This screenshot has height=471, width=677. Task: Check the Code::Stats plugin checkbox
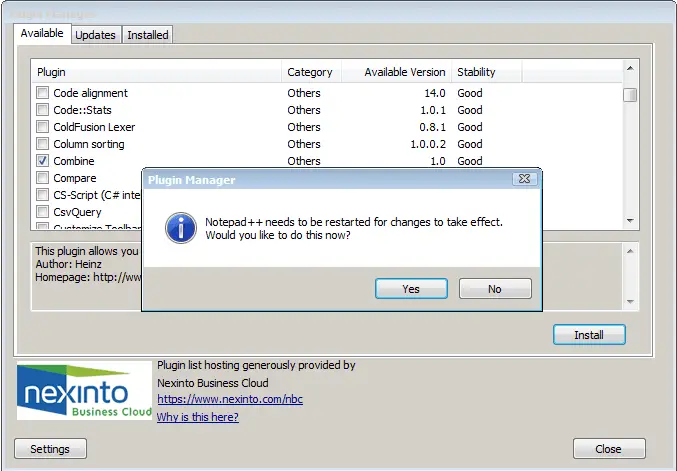pos(42,110)
